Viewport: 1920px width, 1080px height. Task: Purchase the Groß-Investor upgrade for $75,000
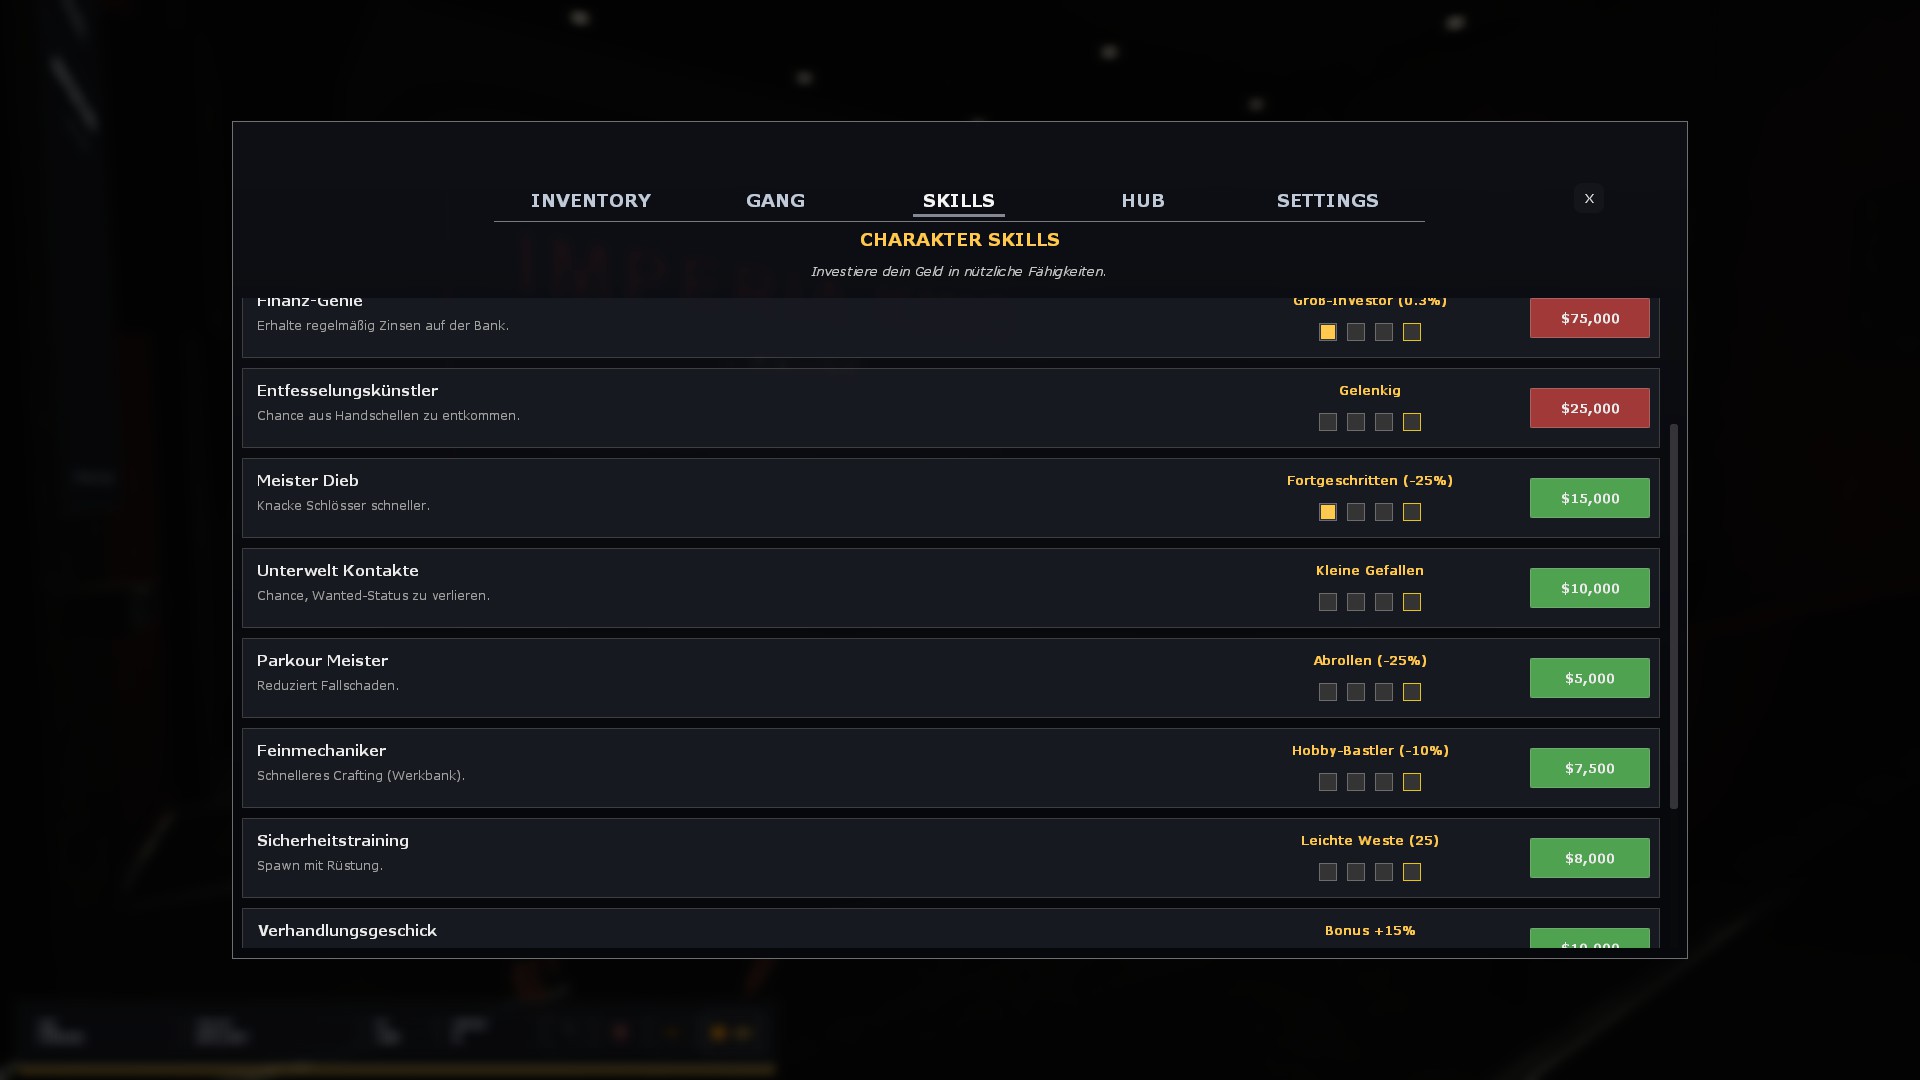point(1589,318)
